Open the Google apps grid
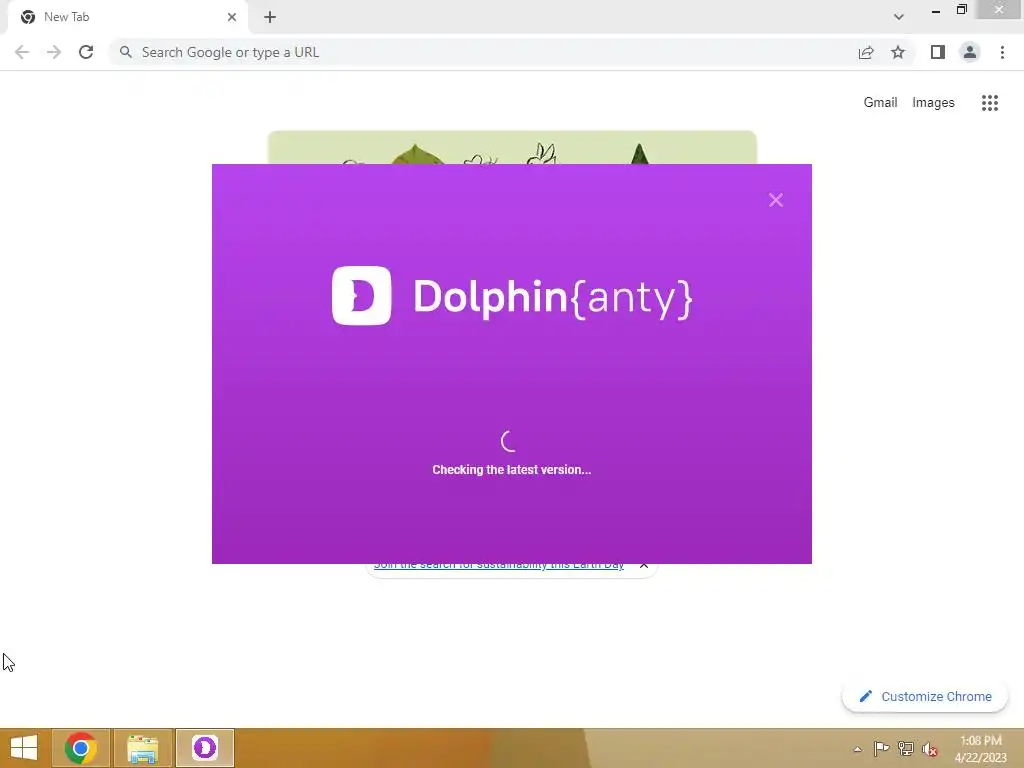The width and height of the screenshot is (1024, 768). [x=989, y=103]
